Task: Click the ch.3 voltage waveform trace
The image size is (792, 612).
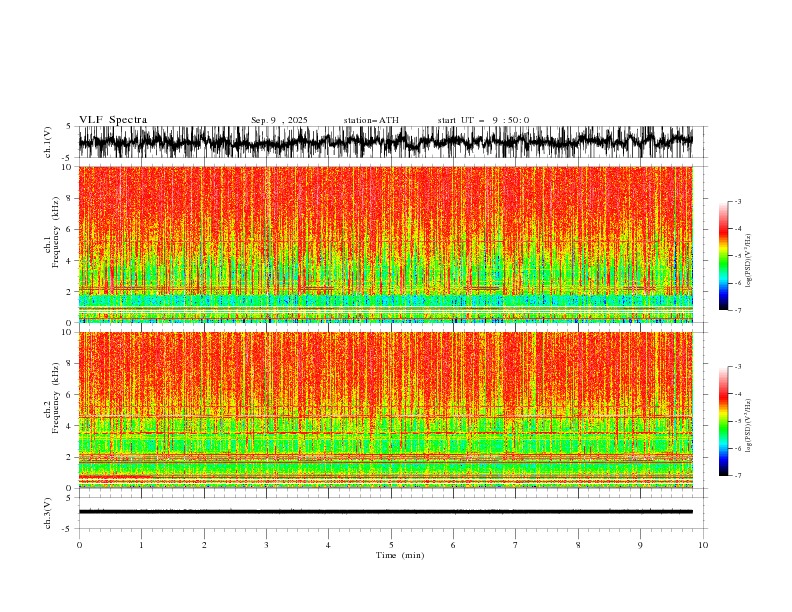Action: pyautogui.click(x=385, y=512)
